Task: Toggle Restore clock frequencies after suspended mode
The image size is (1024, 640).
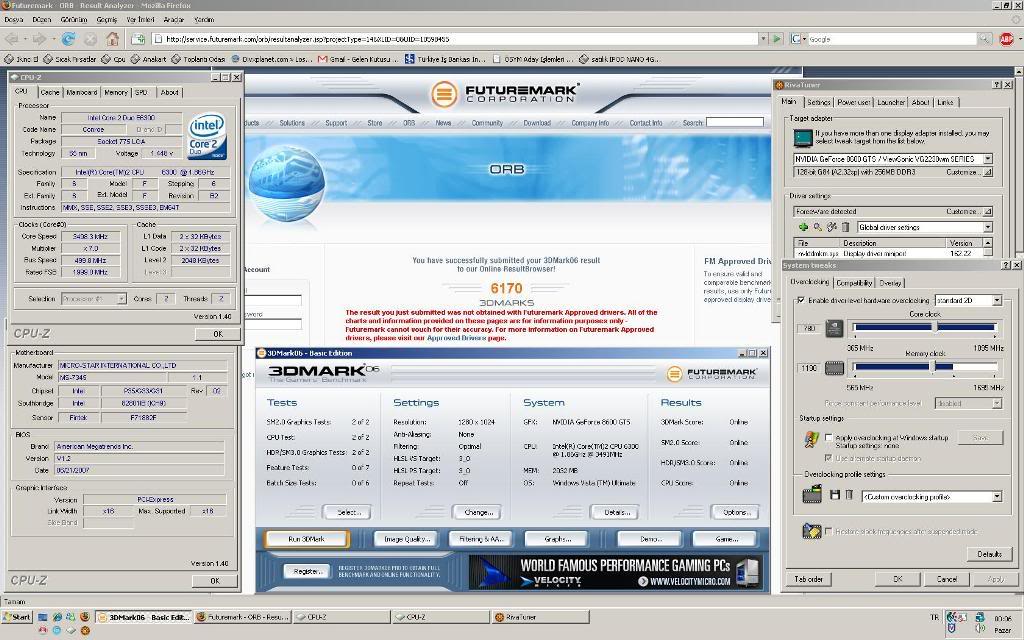Action: tap(829, 532)
